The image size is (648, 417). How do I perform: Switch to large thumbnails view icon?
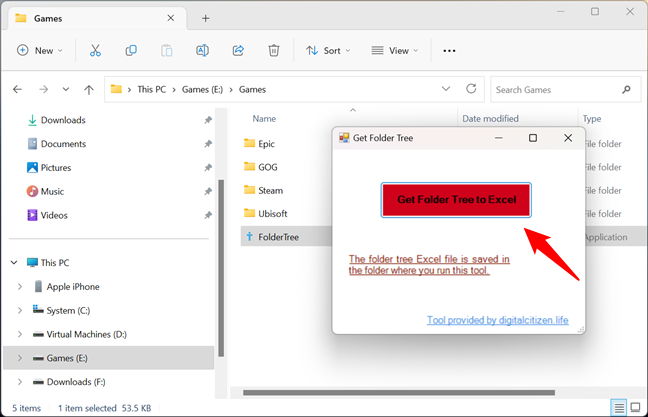point(636,408)
